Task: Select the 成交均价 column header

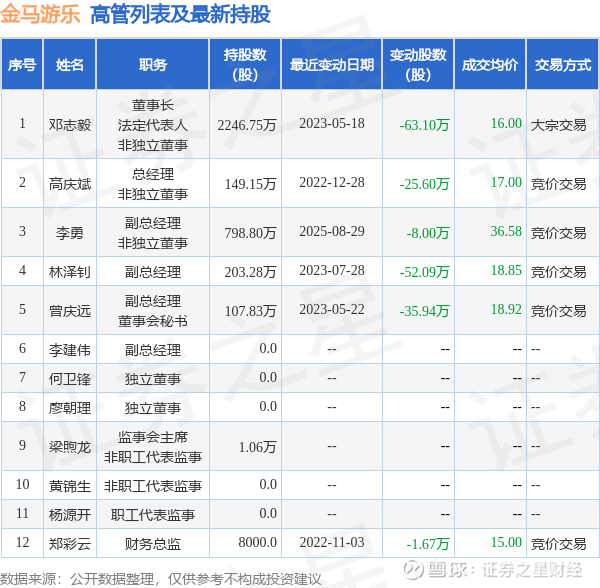Action: tap(490, 65)
